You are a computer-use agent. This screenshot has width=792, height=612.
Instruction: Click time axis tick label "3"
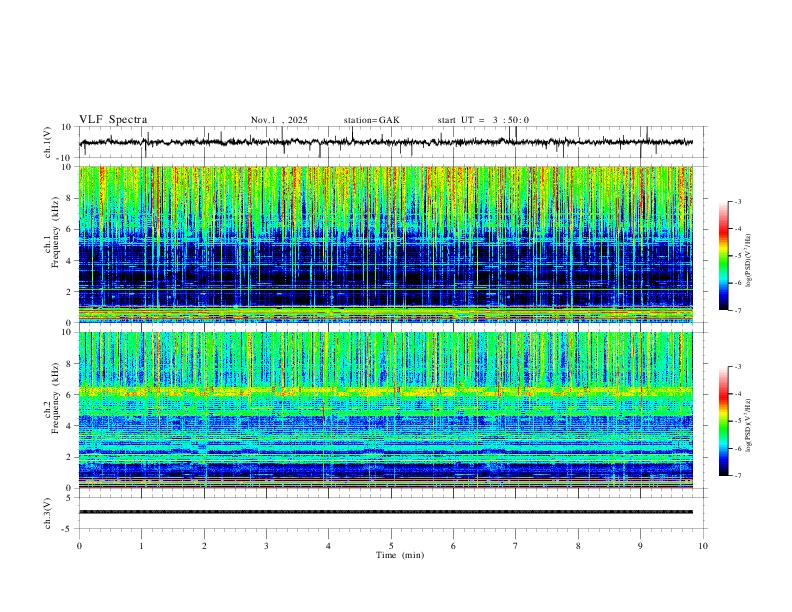[x=266, y=546]
